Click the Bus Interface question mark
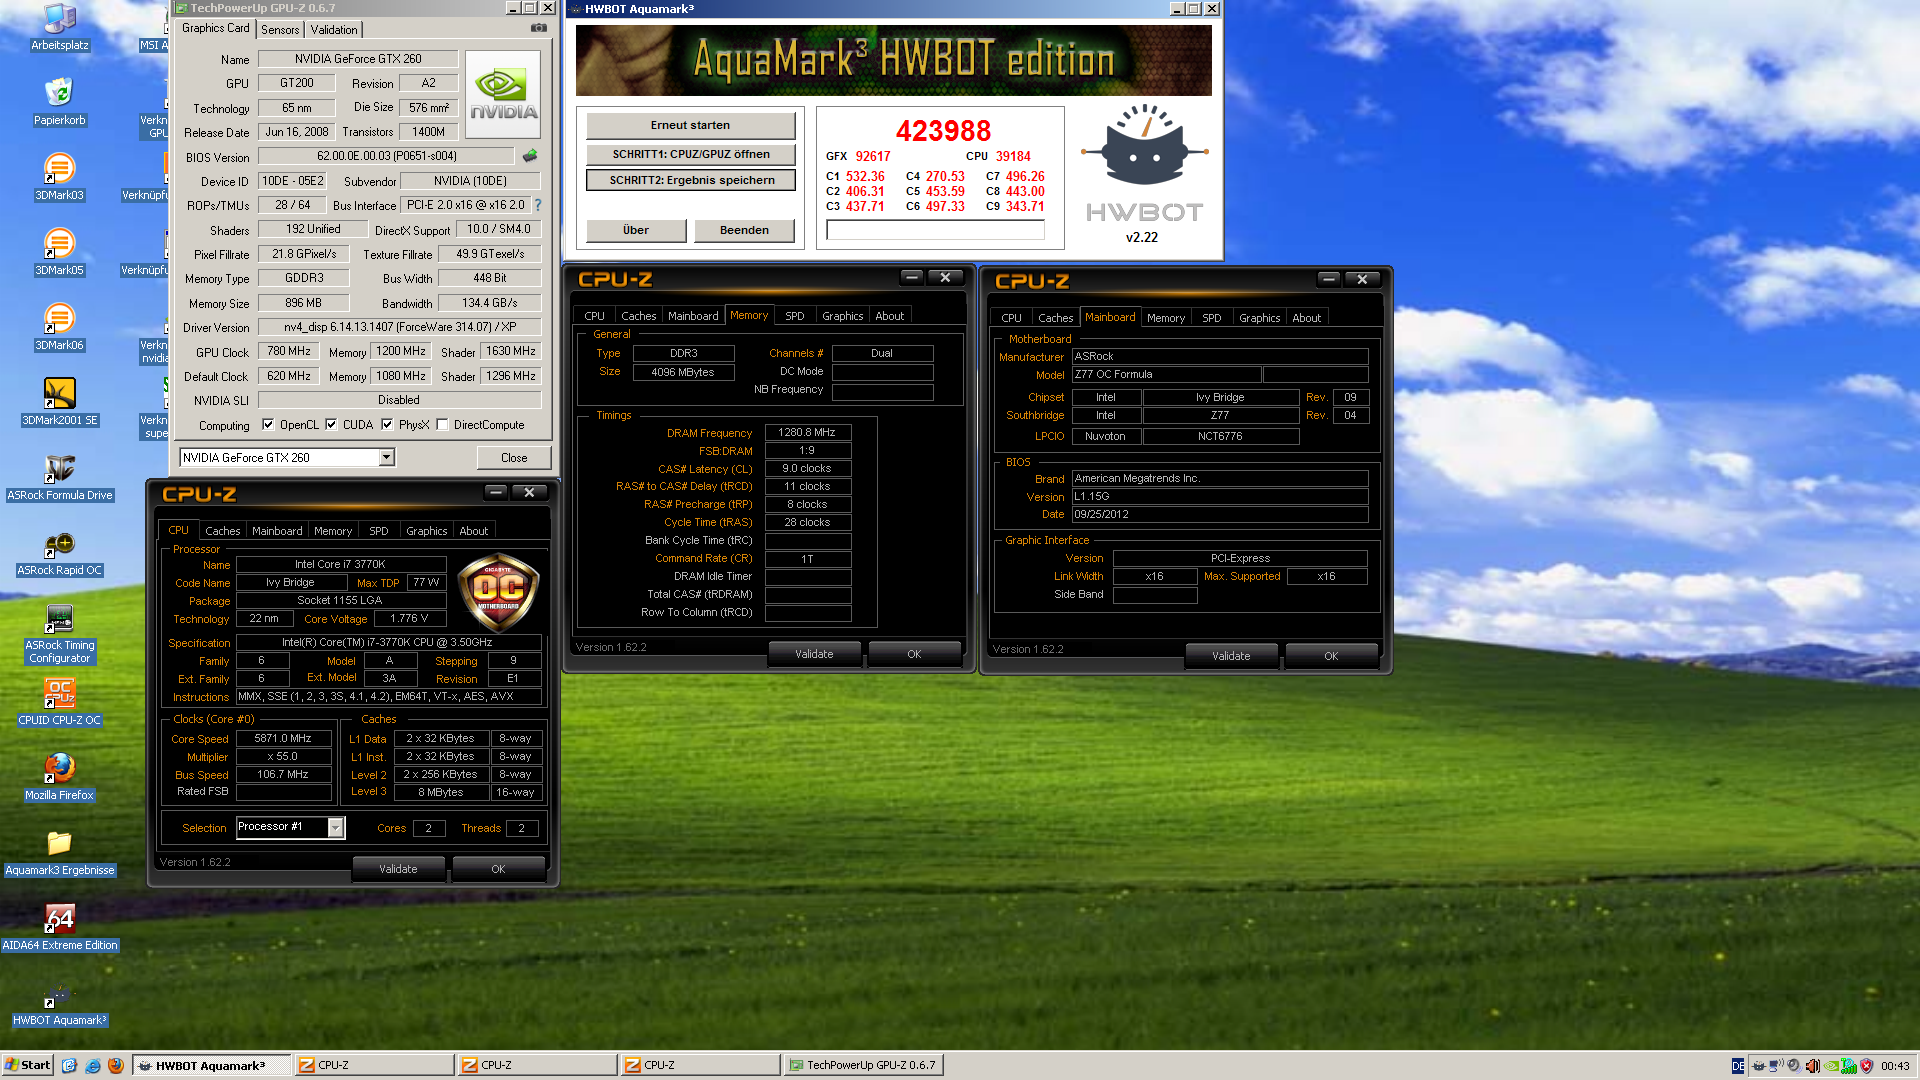 538,205
